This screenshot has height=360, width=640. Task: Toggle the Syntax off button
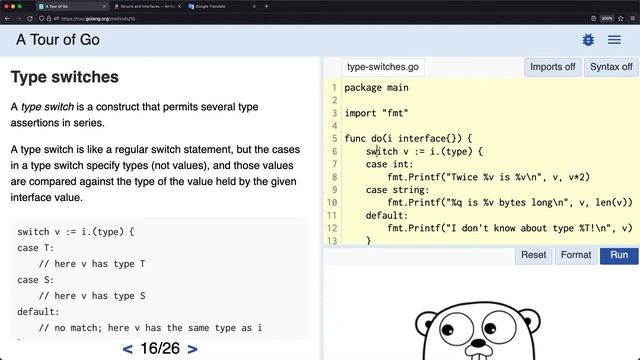(611, 67)
